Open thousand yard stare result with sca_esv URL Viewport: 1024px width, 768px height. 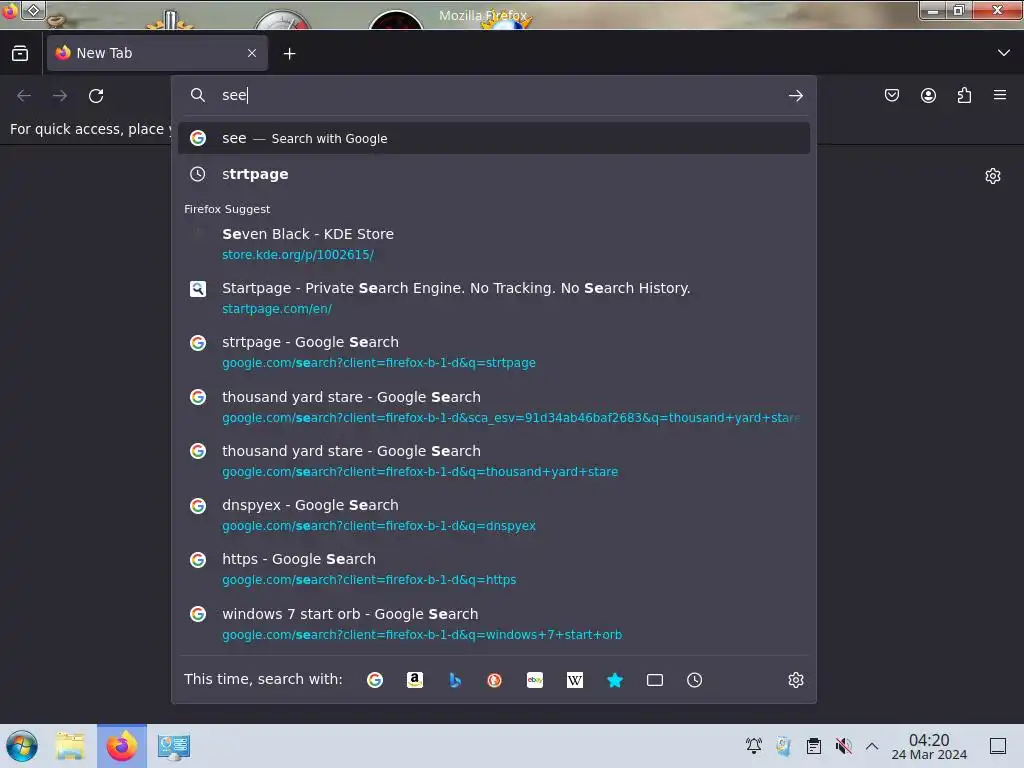pyautogui.click(x=494, y=407)
